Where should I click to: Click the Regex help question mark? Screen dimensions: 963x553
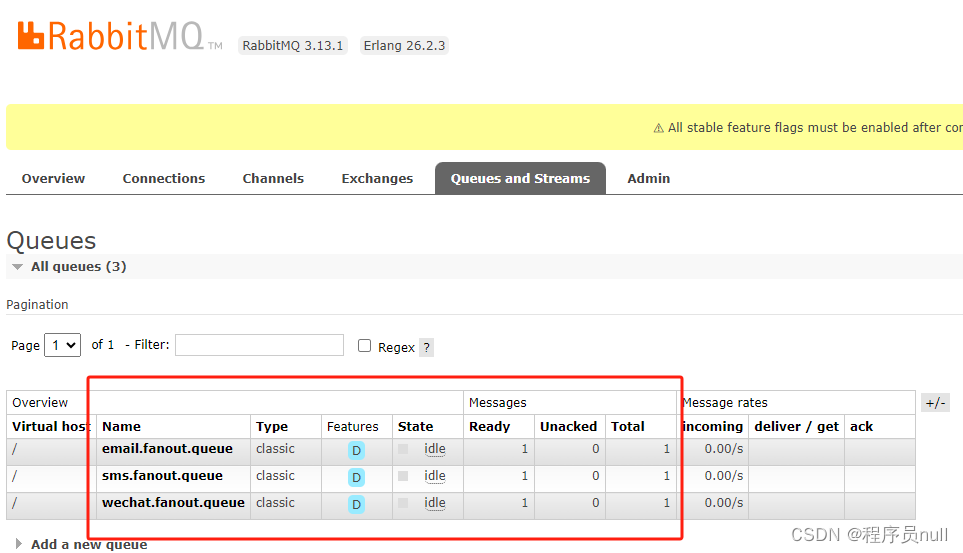tap(427, 347)
